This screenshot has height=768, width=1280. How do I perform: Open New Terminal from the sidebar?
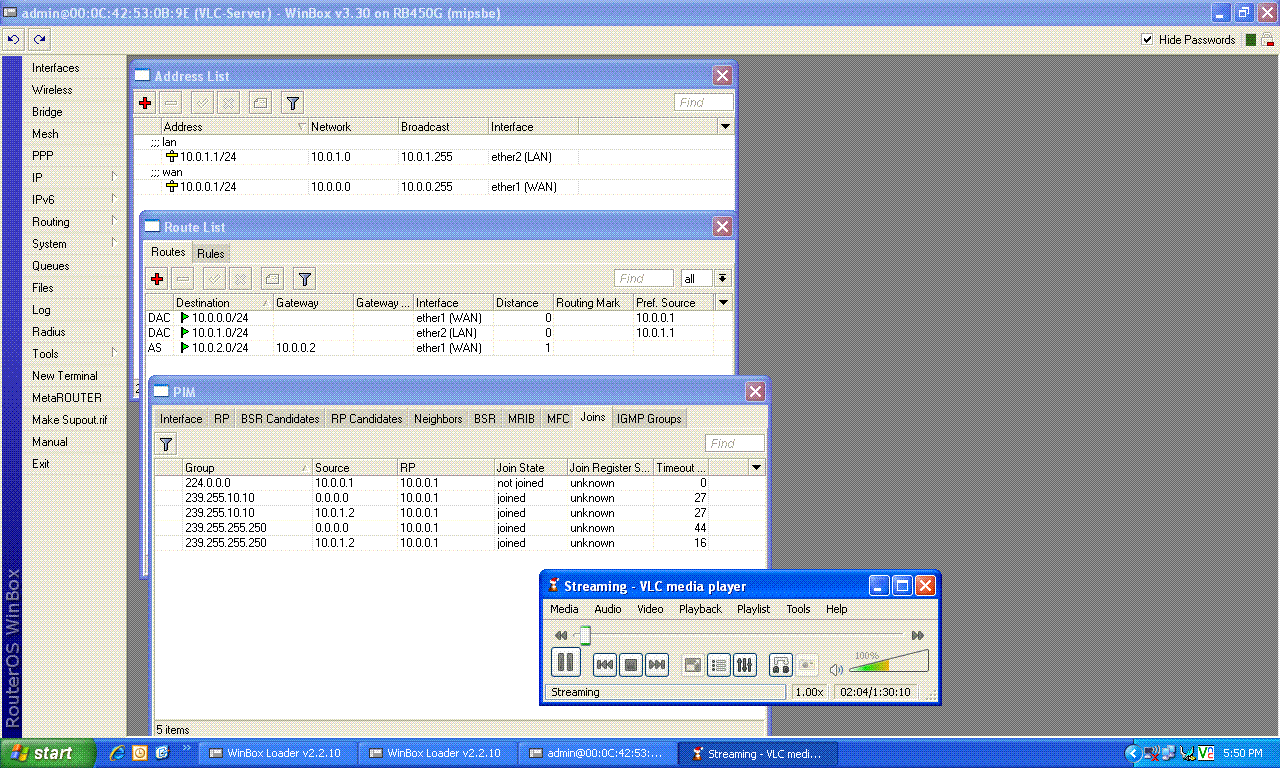(x=64, y=375)
